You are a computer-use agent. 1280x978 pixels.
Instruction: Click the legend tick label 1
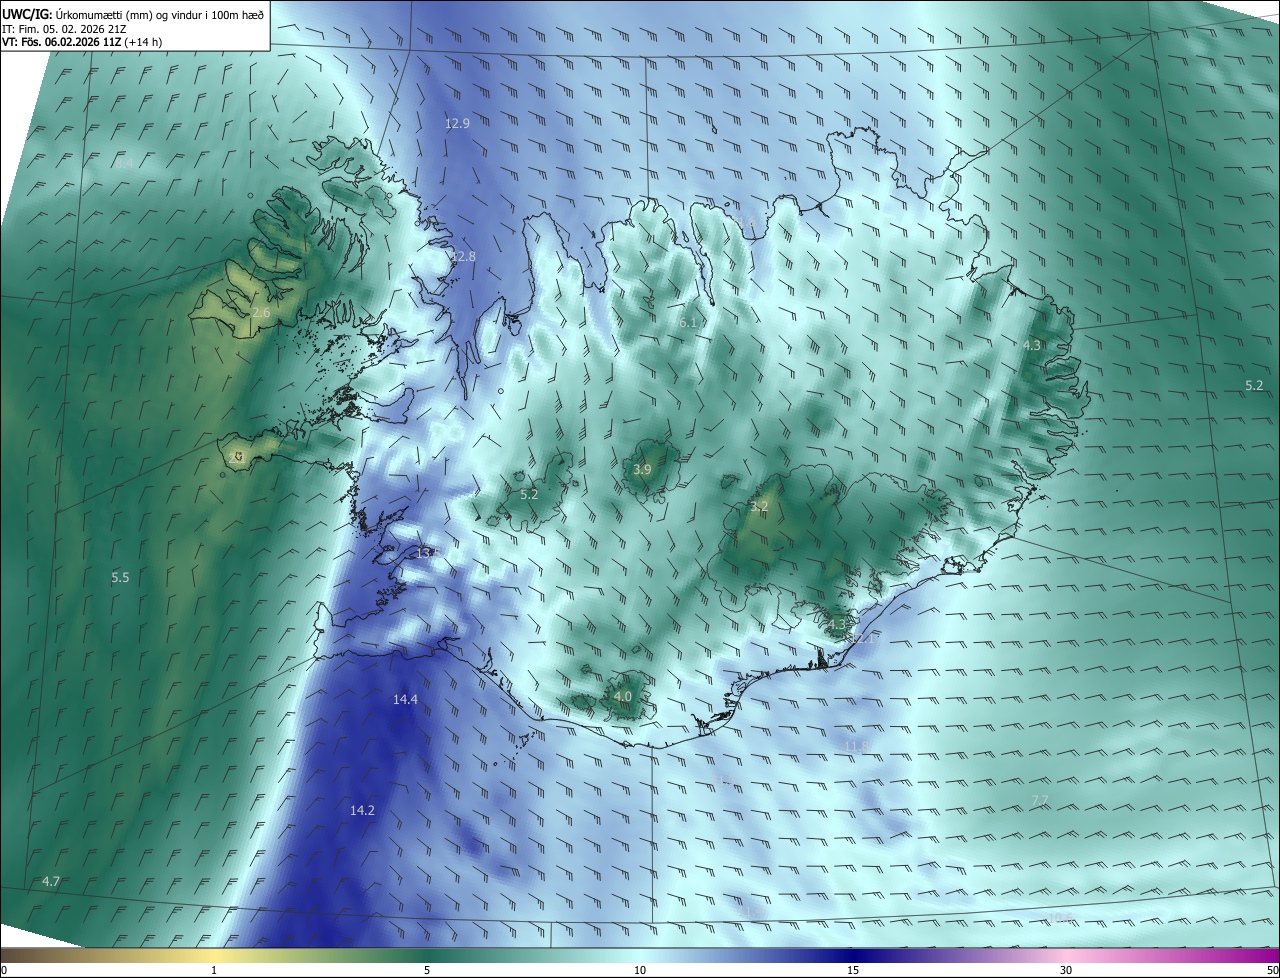point(215,971)
